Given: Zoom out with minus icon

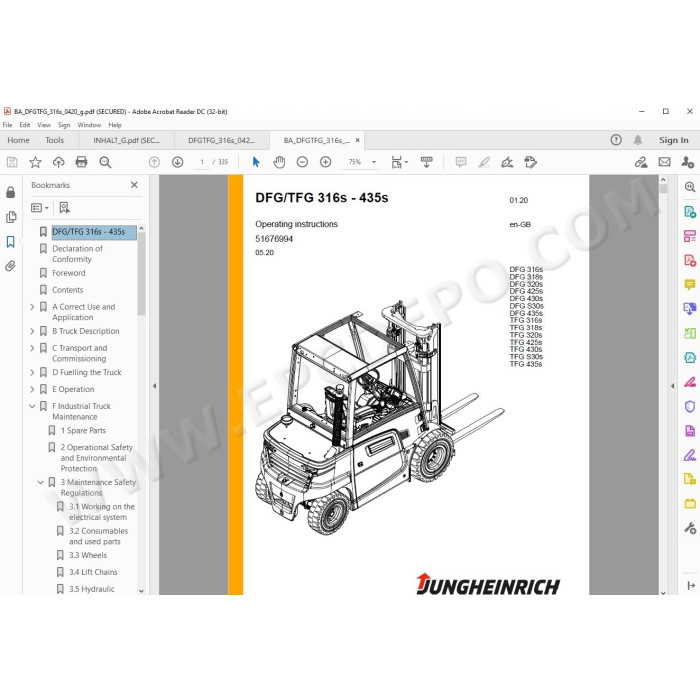Looking at the screenshot, I should coord(302,162).
